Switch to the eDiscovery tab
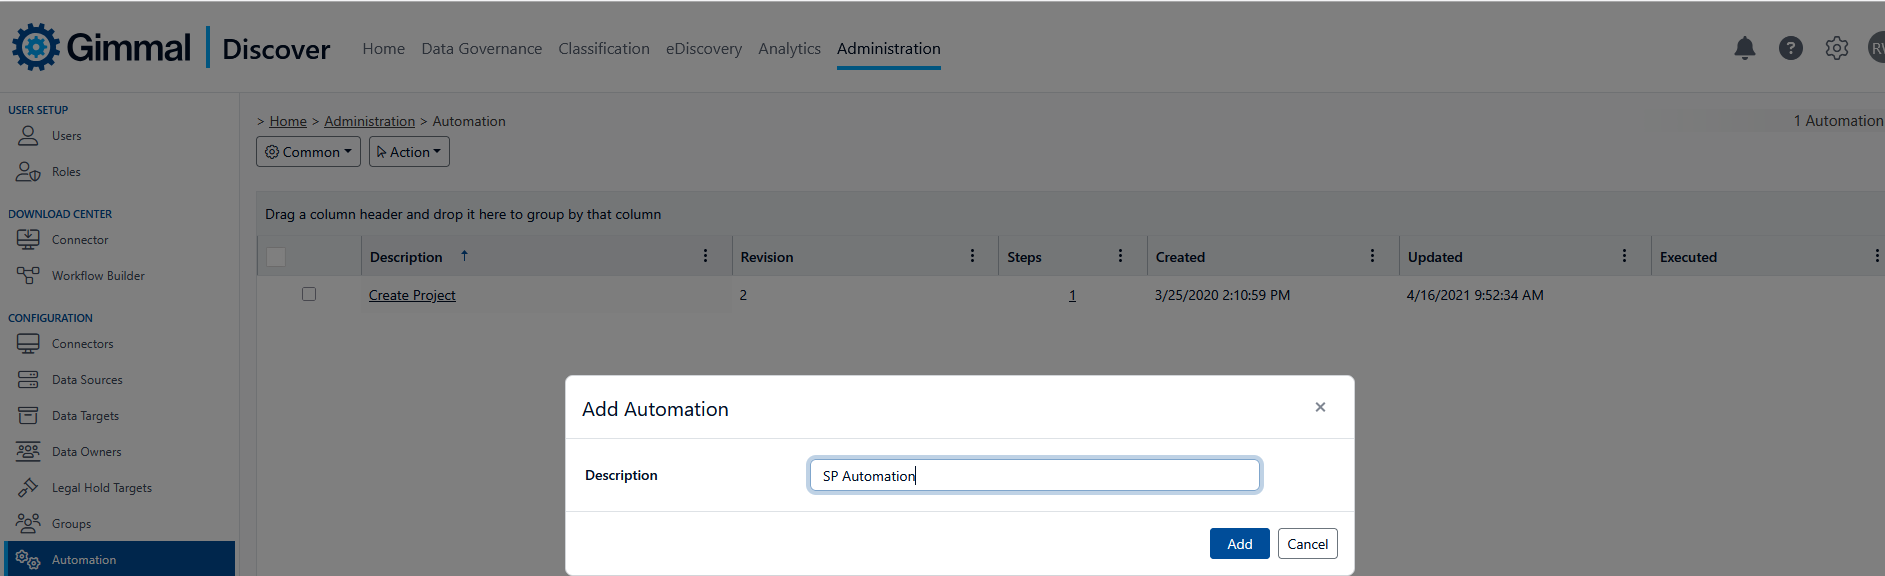1885x576 pixels. [x=704, y=48]
